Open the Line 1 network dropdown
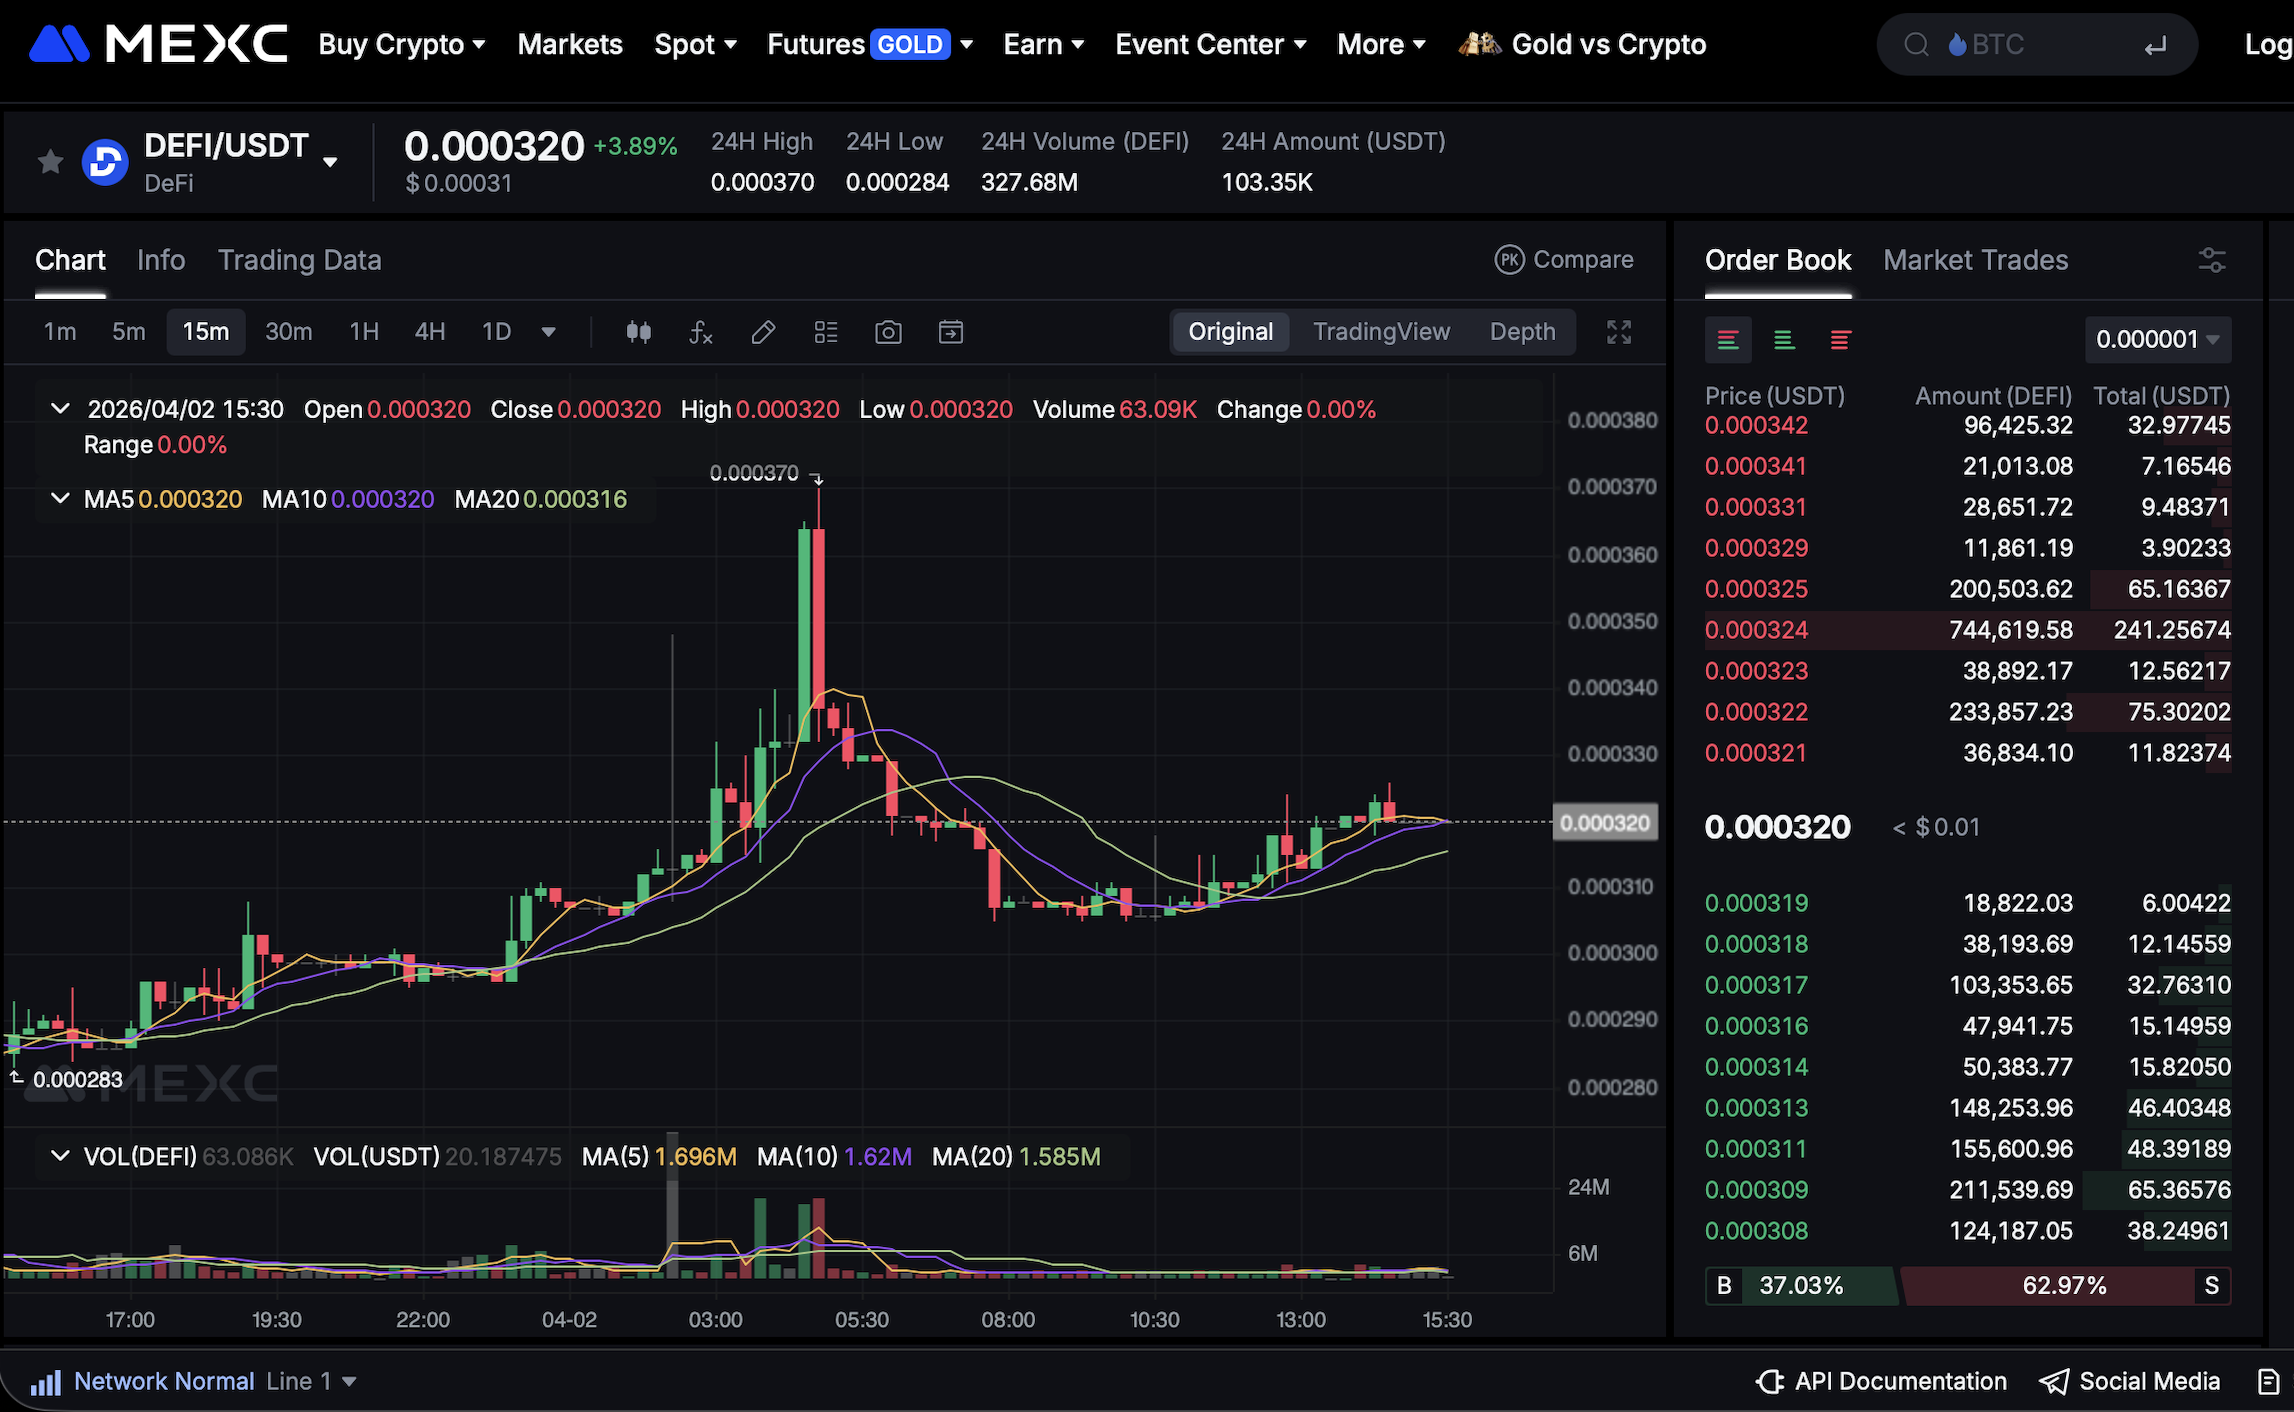The width and height of the screenshot is (2294, 1412). pyautogui.click(x=311, y=1382)
